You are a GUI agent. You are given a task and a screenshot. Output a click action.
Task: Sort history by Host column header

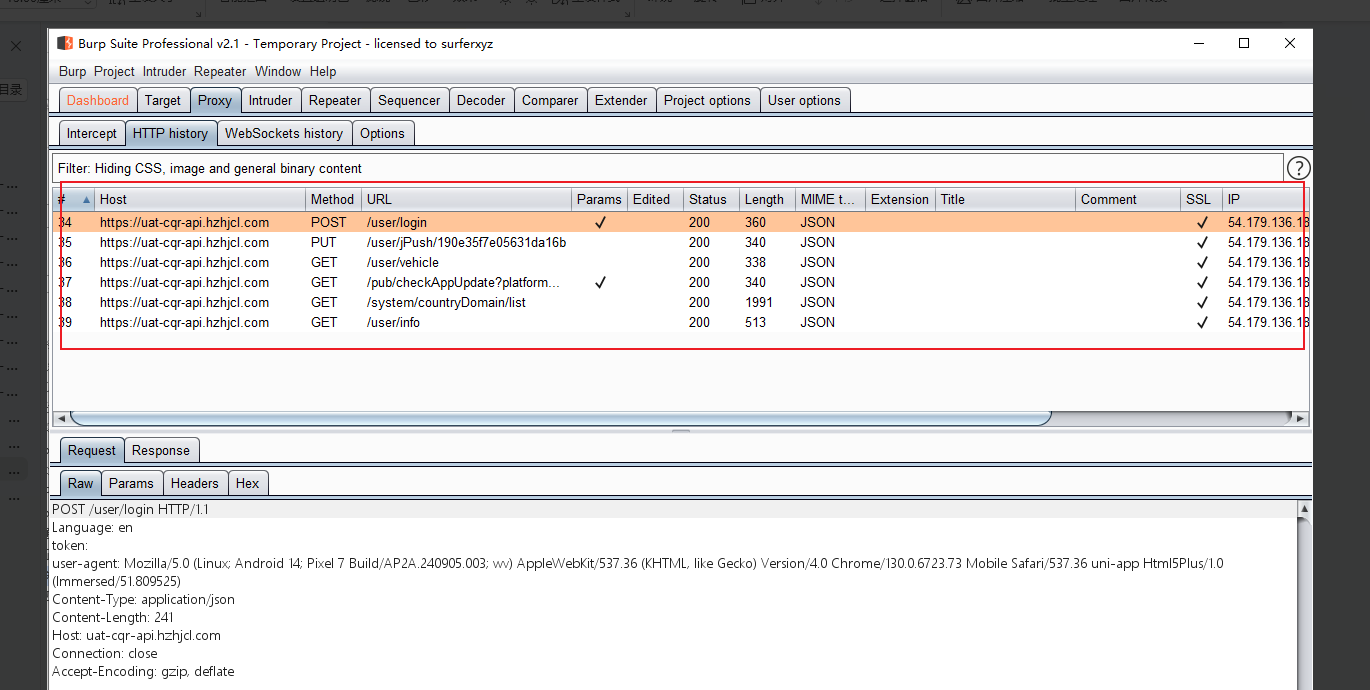click(x=200, y=199)
